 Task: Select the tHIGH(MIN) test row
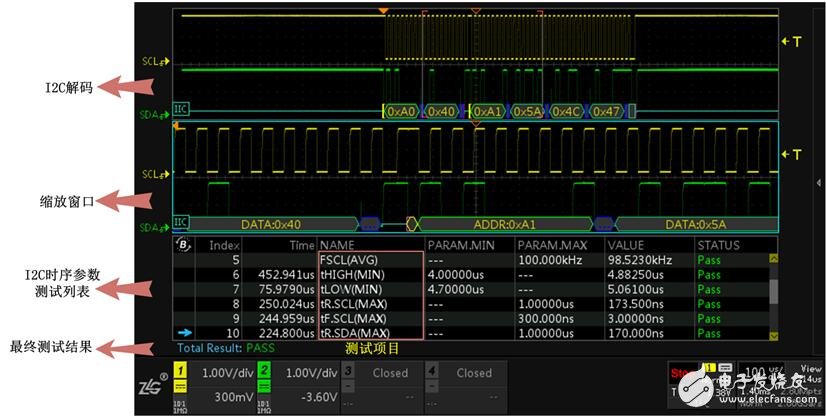(x=354, y=274)
